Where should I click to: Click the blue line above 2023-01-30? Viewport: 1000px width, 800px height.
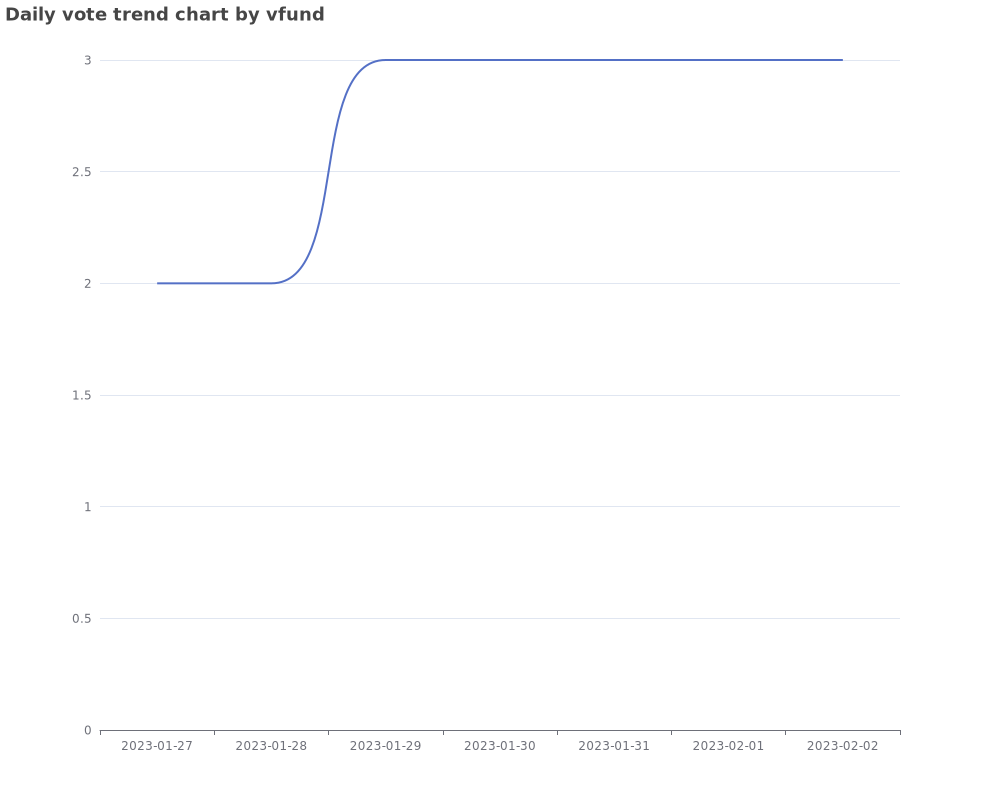500,60
